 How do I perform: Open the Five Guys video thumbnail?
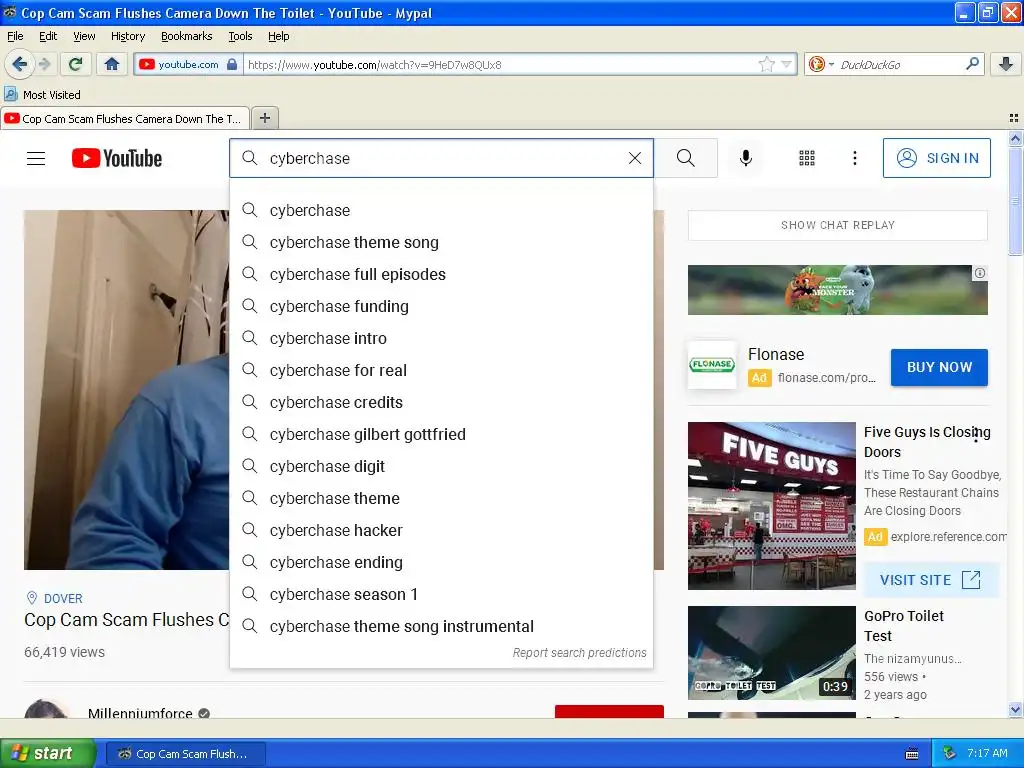pyautogui.click(x=771, y=505)
